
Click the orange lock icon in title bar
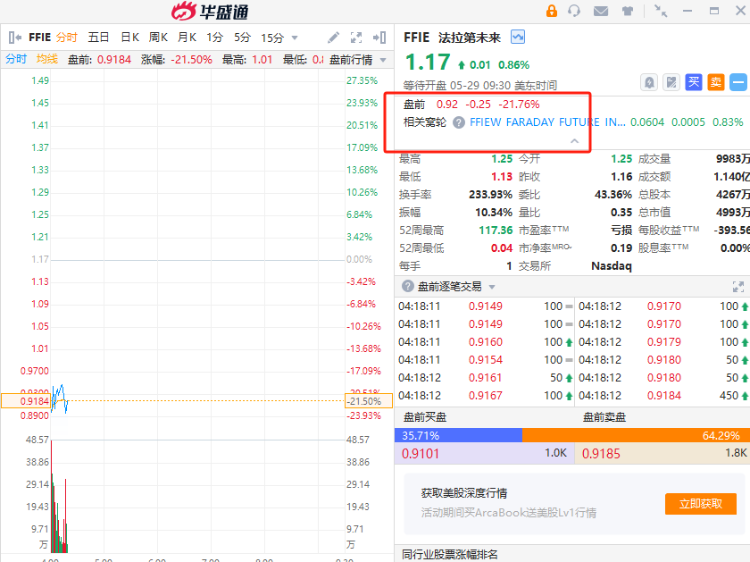(551, 11)
